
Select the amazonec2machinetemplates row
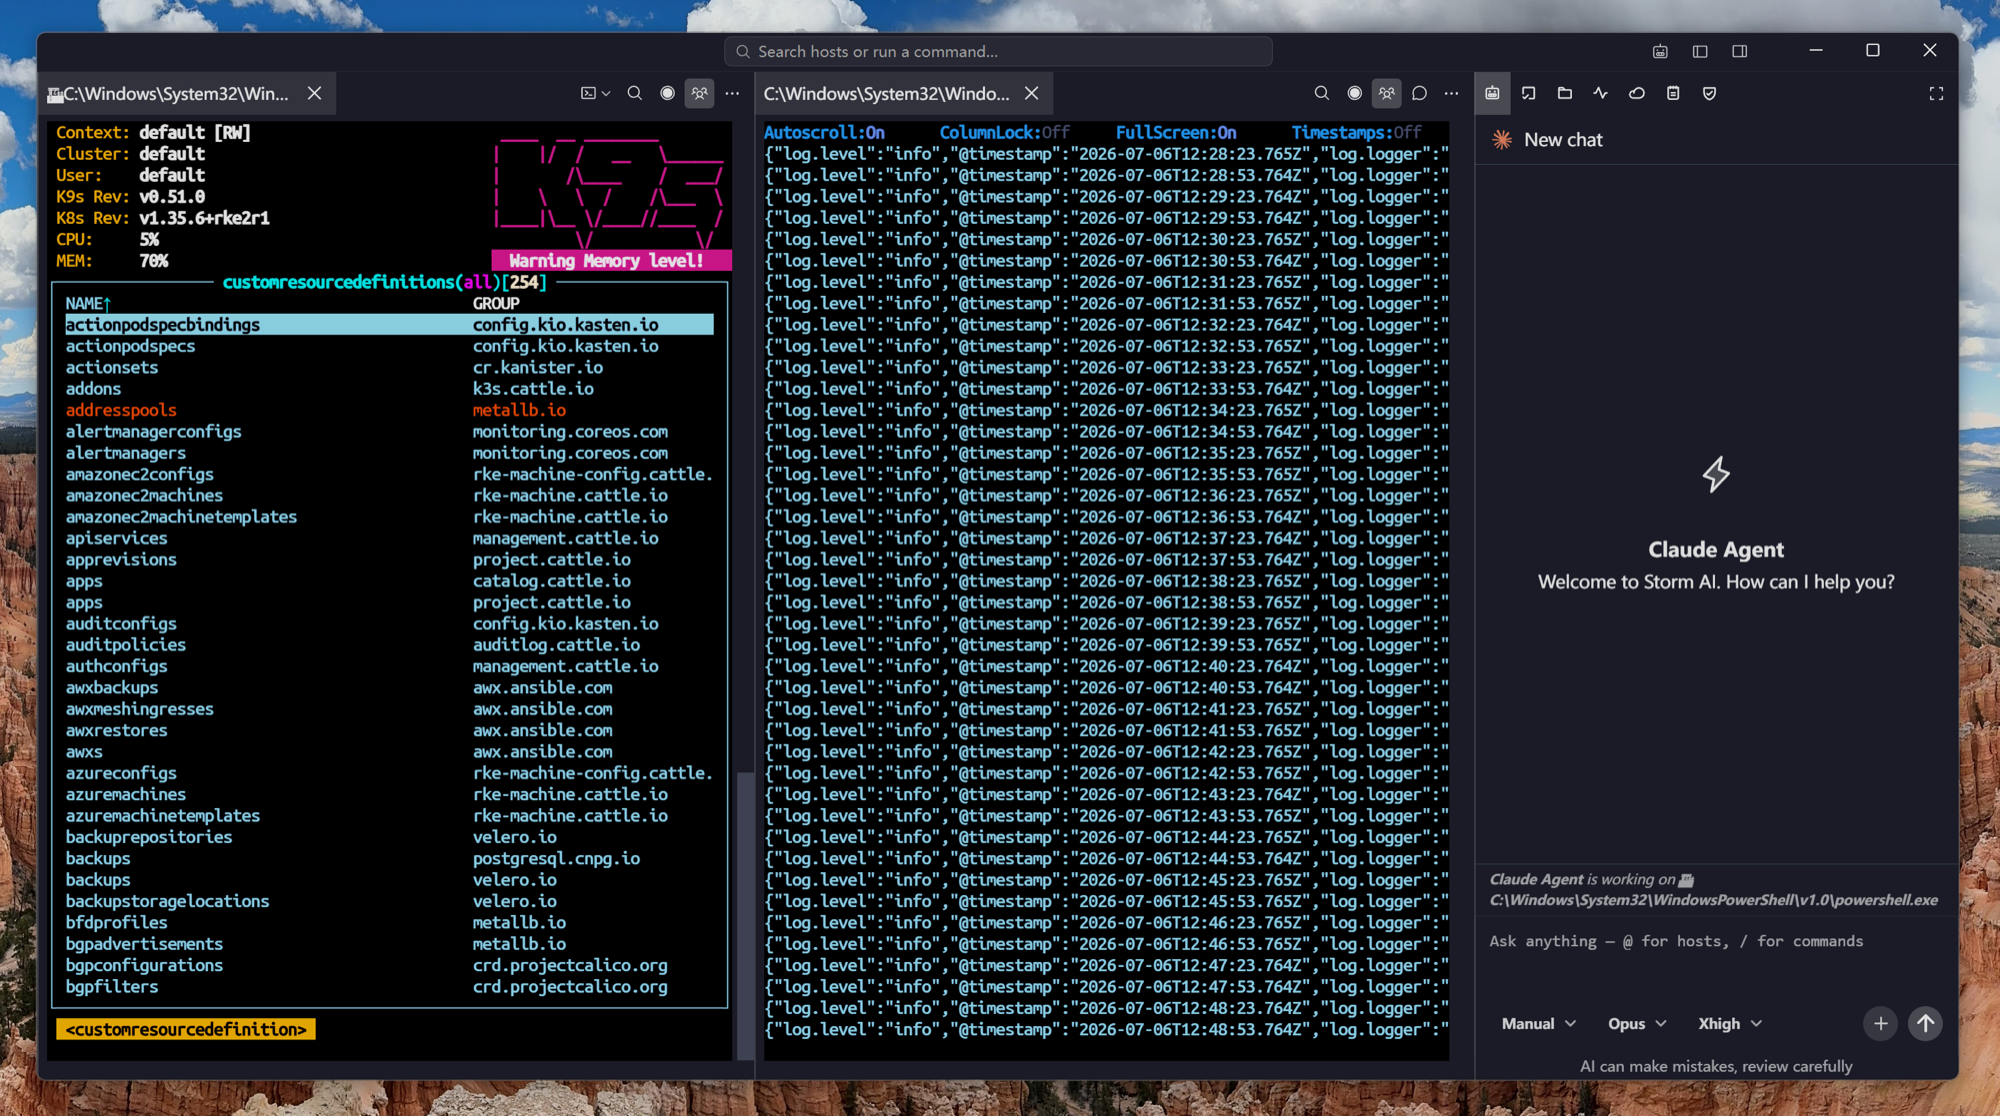coord(389,517)
